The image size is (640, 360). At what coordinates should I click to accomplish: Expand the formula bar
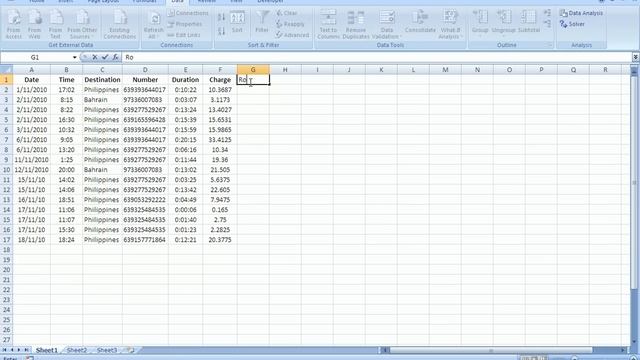pyautogui.click(x=635, y=58)
